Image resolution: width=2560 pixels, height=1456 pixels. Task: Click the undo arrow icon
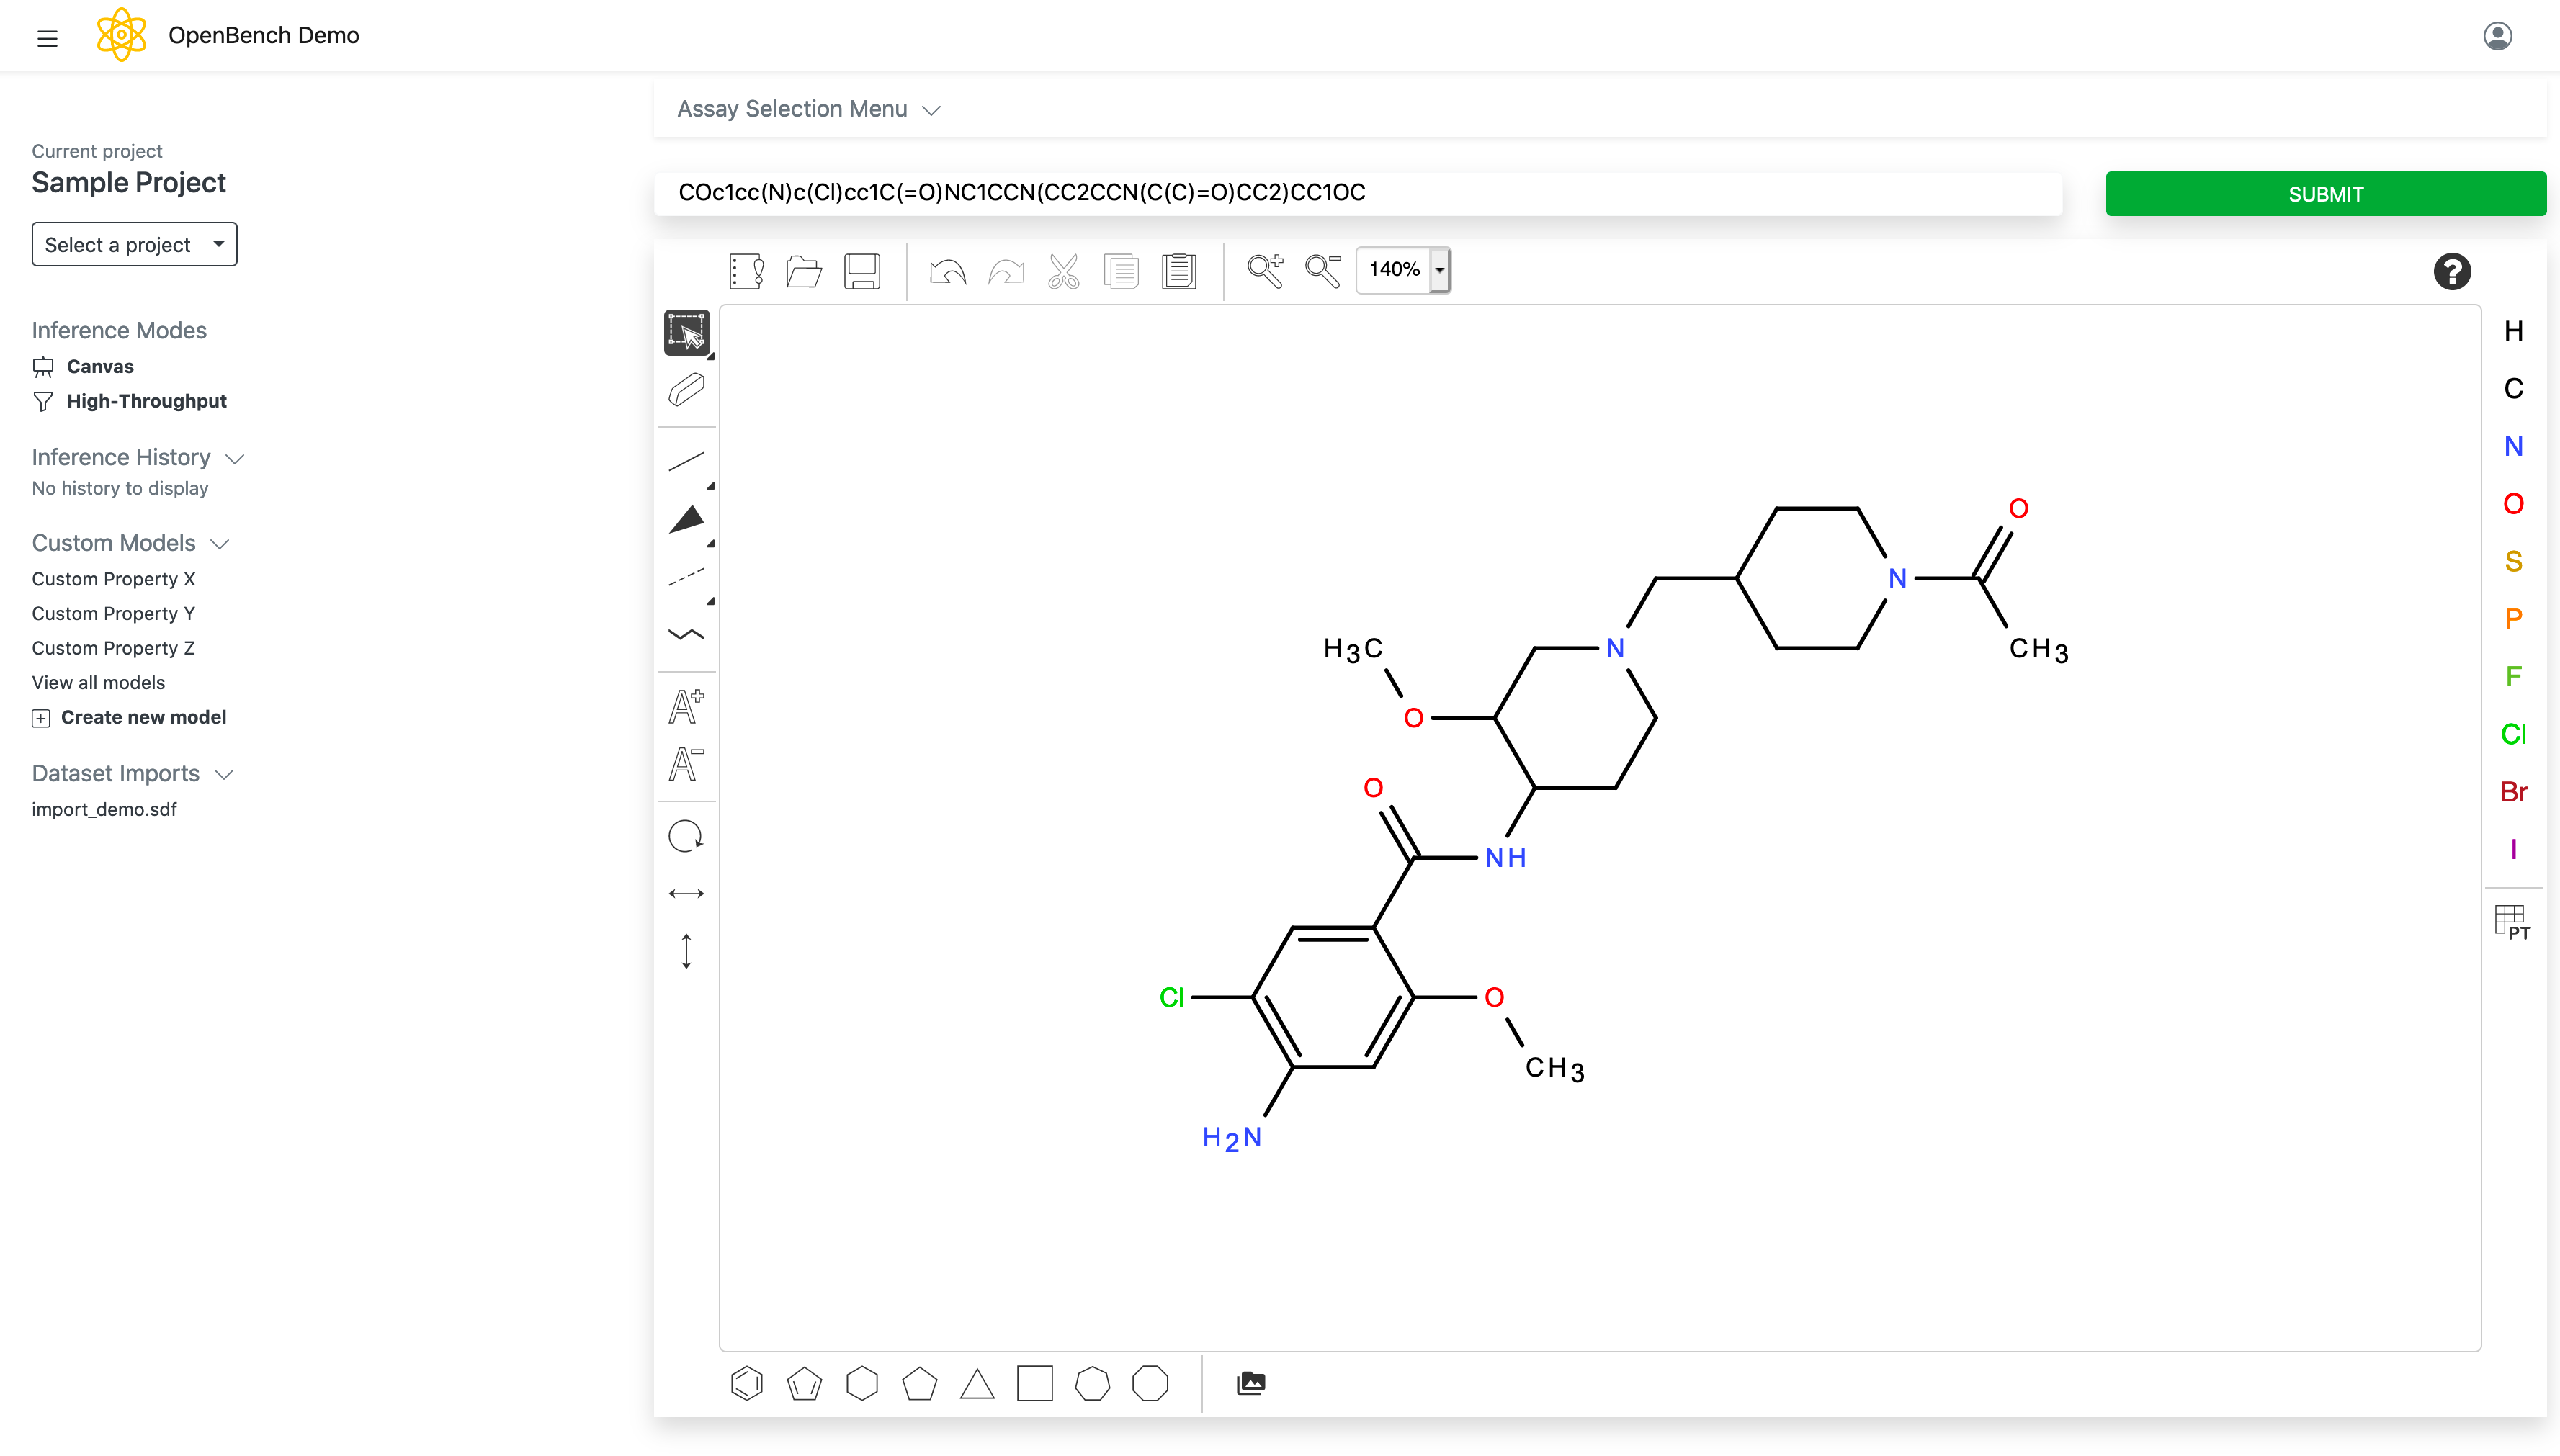click(946, 271)
